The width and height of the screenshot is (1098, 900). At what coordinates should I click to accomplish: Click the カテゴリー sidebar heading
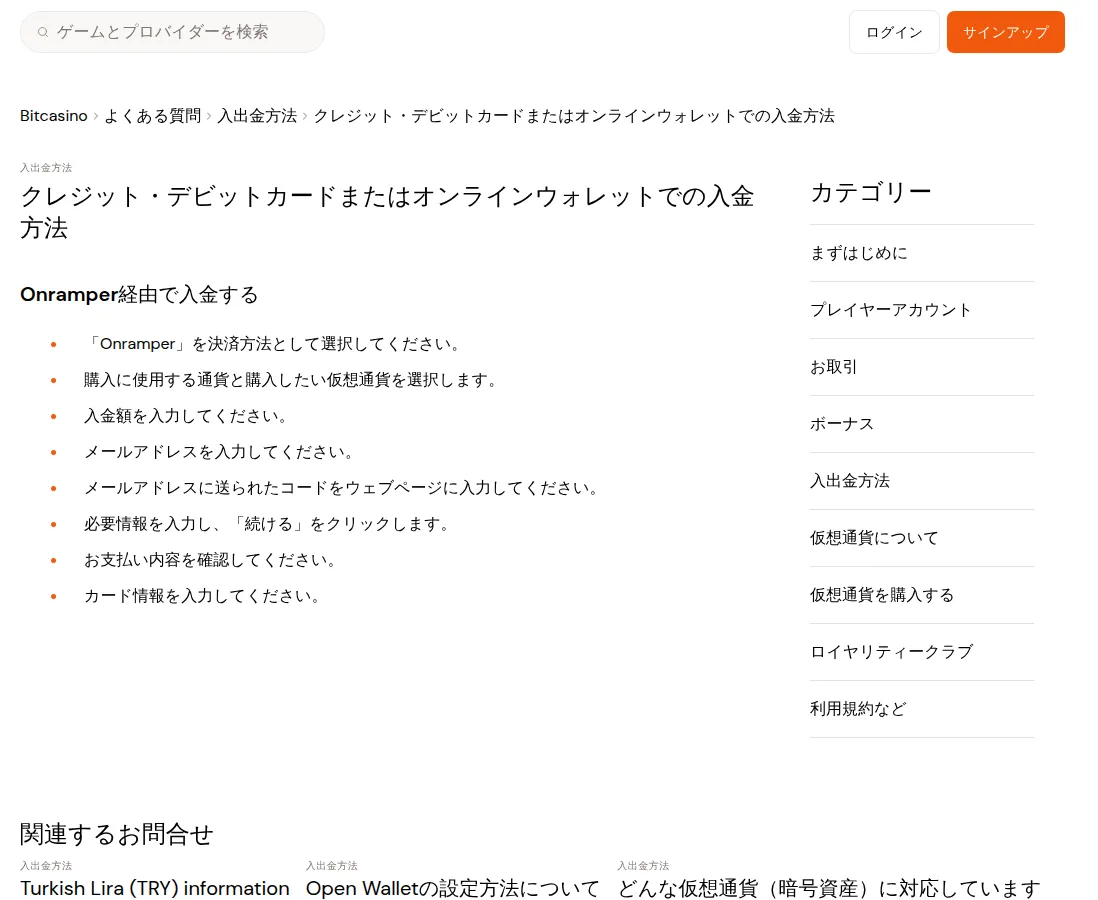click(871, 192)
